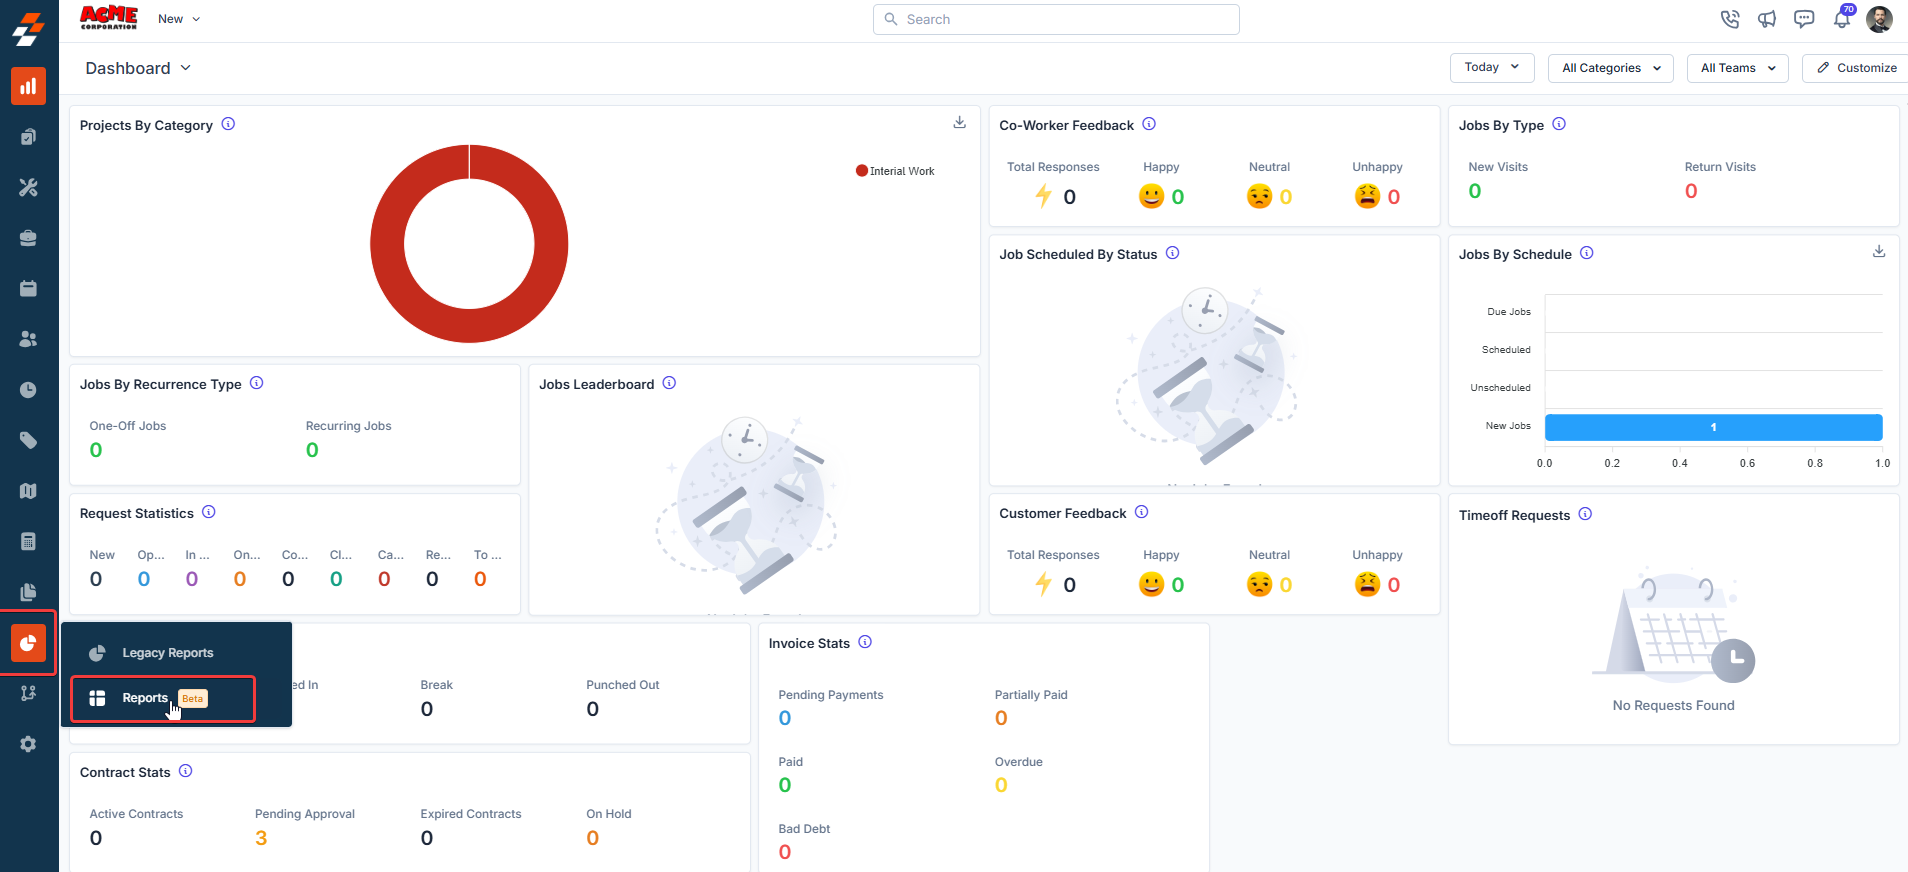Open the price tag sidebar icon

coord(28,440)
